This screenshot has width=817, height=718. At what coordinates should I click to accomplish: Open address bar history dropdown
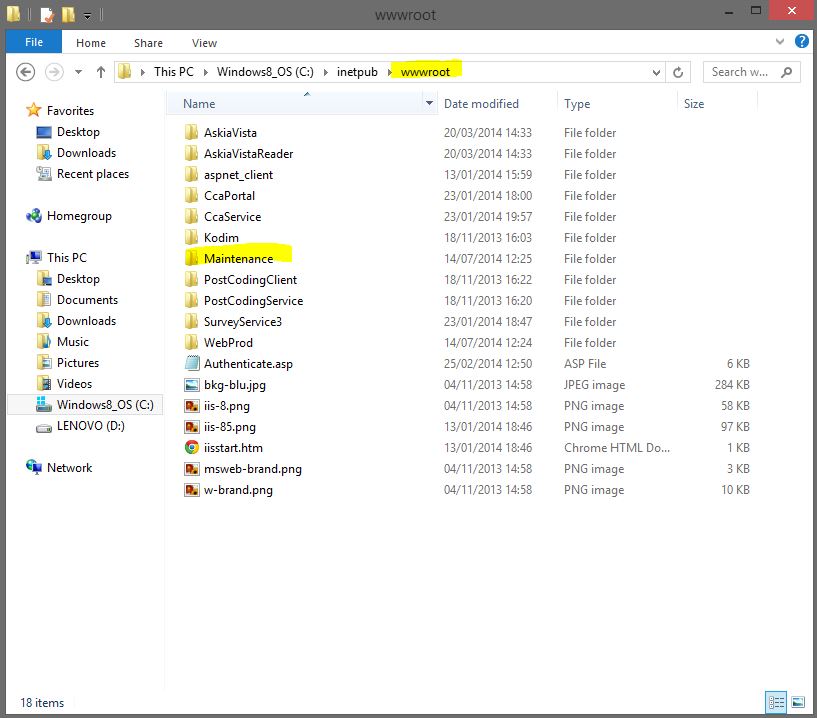657,72
